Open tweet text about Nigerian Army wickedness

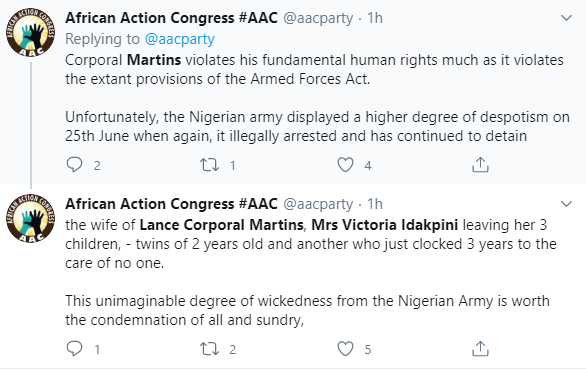coord(307,310)
